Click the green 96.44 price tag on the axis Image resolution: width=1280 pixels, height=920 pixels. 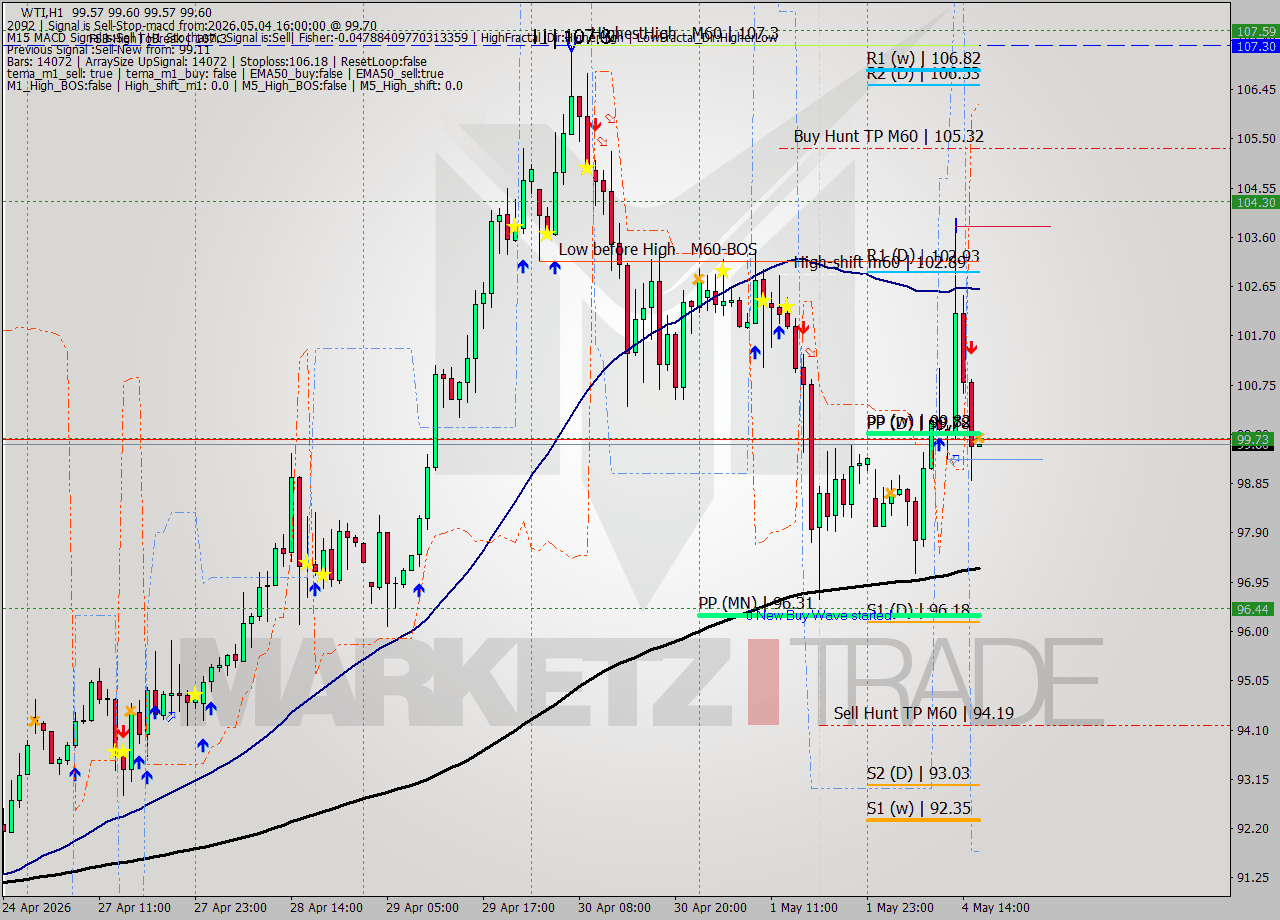point(1254,608)
